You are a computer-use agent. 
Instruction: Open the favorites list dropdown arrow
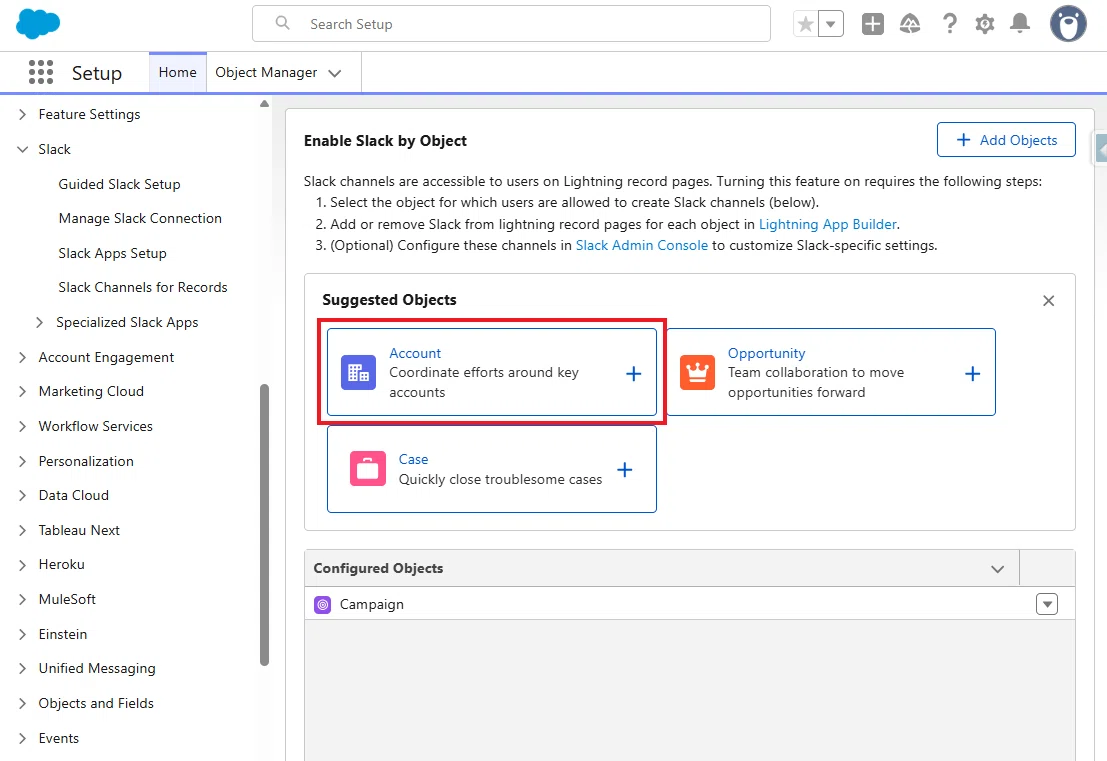click(x=831, y=25)
